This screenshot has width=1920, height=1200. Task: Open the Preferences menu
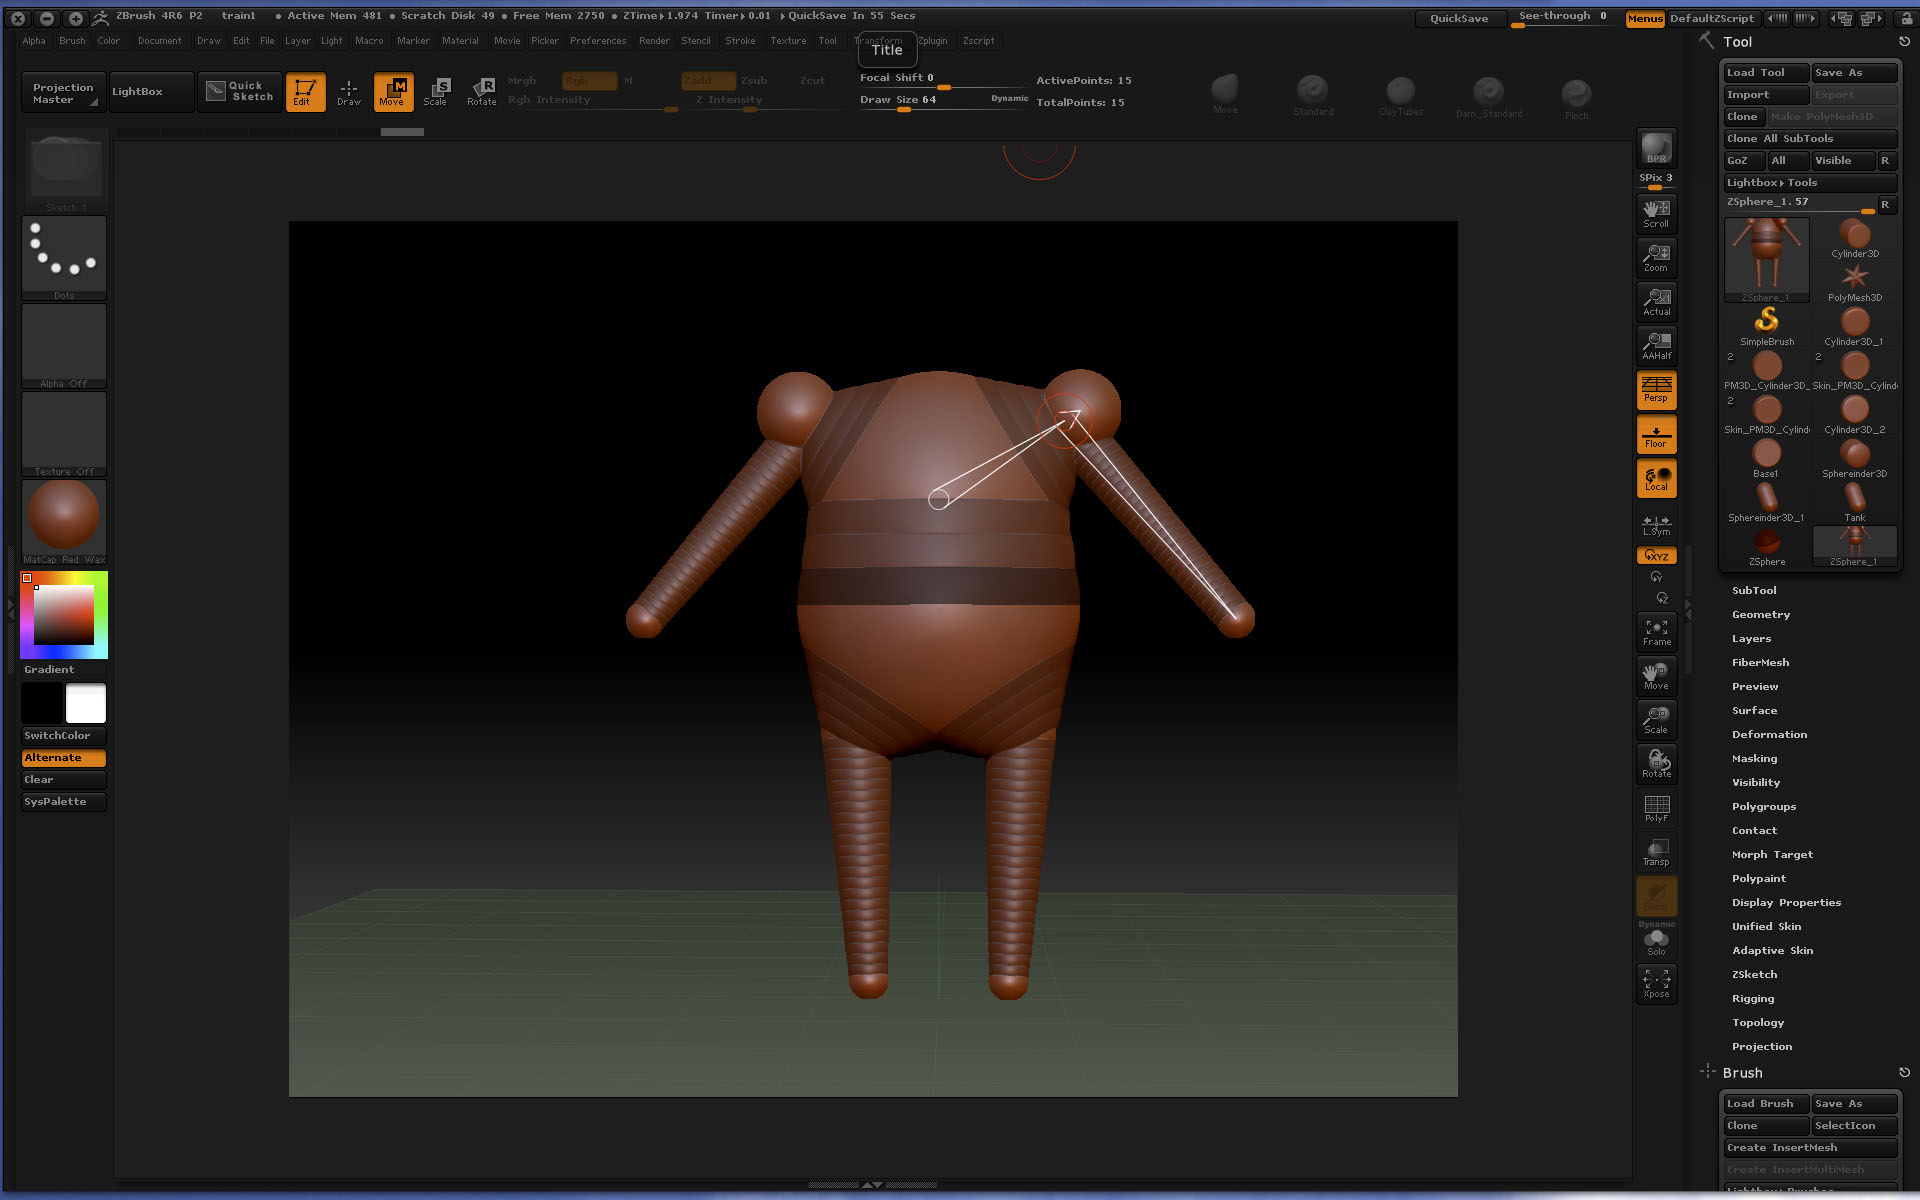tap(598, 41)
